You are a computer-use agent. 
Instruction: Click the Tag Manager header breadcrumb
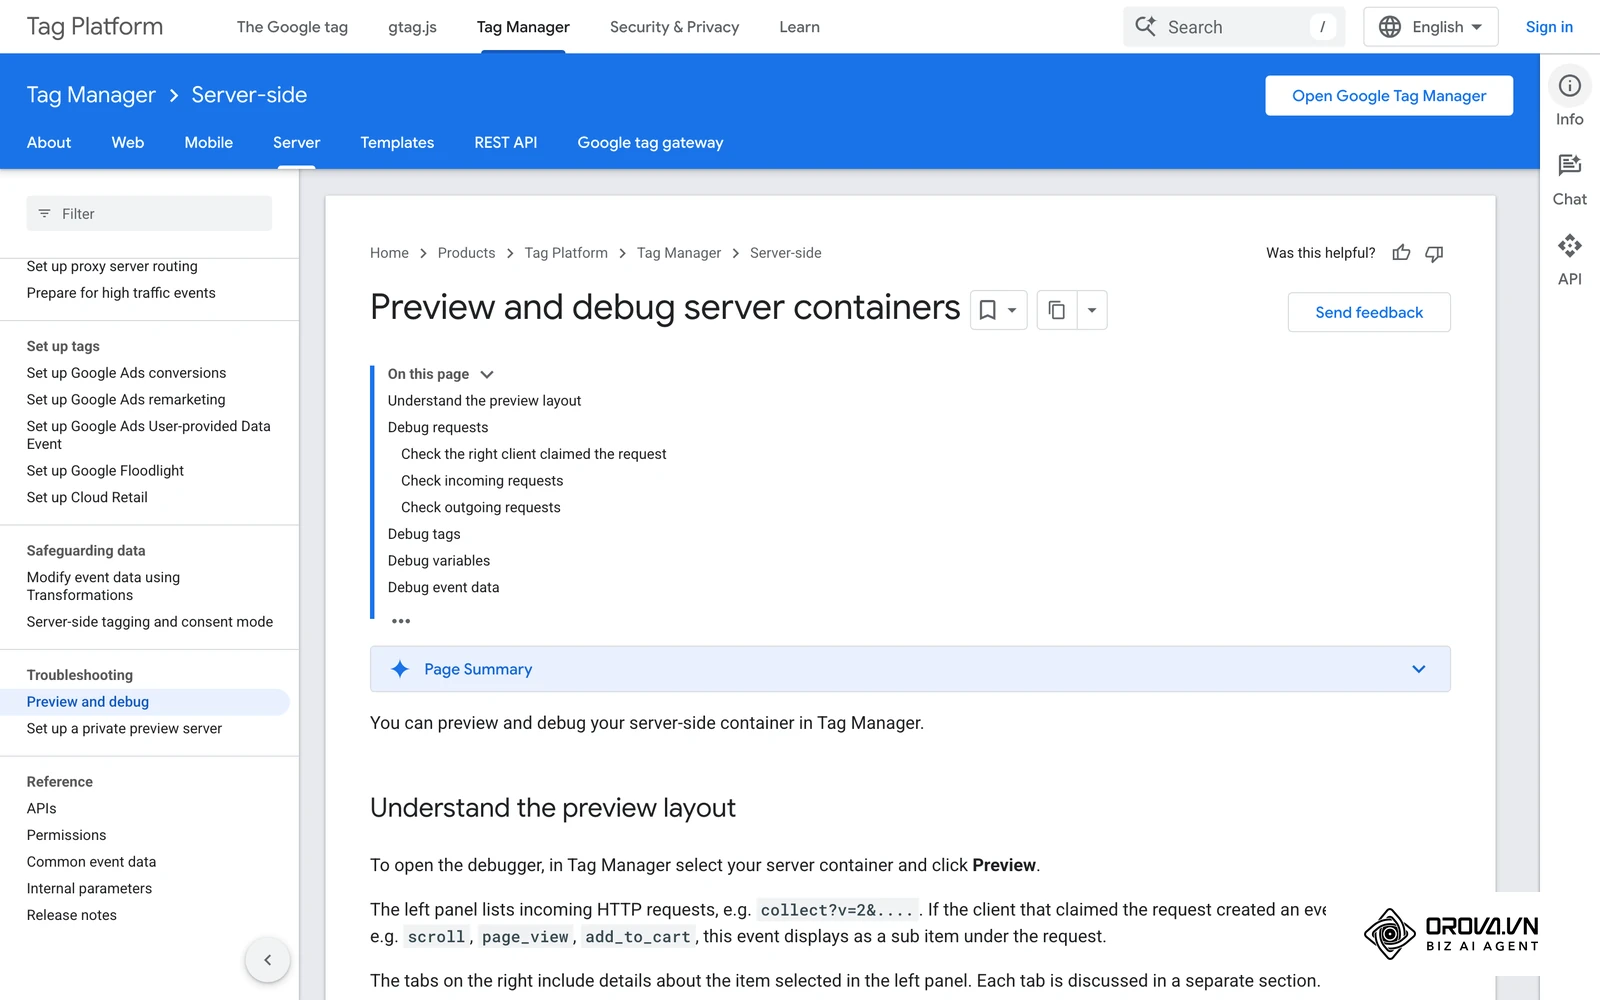point(91,95)
